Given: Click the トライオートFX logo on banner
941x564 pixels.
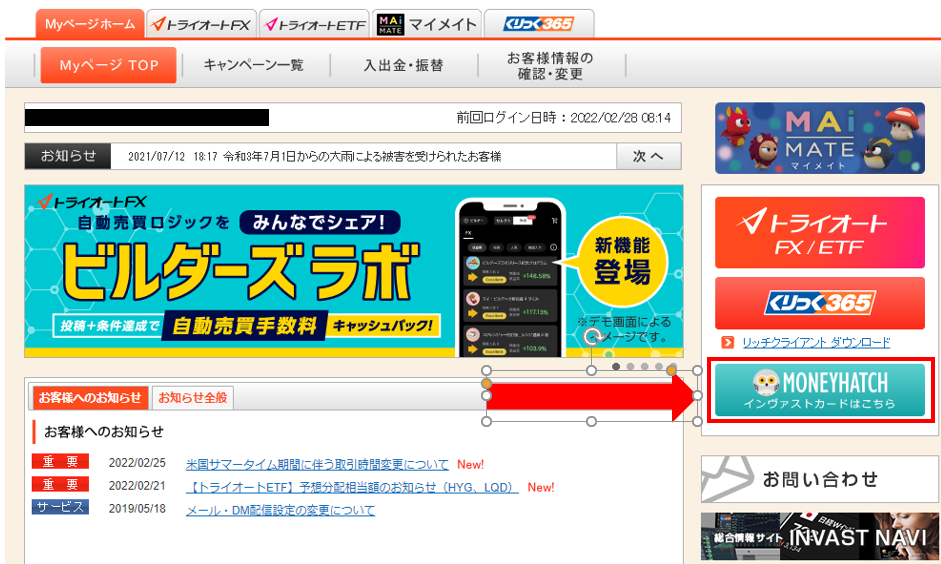Looking at the screenshot, I should pyautogui.click(x=91, y=202).
